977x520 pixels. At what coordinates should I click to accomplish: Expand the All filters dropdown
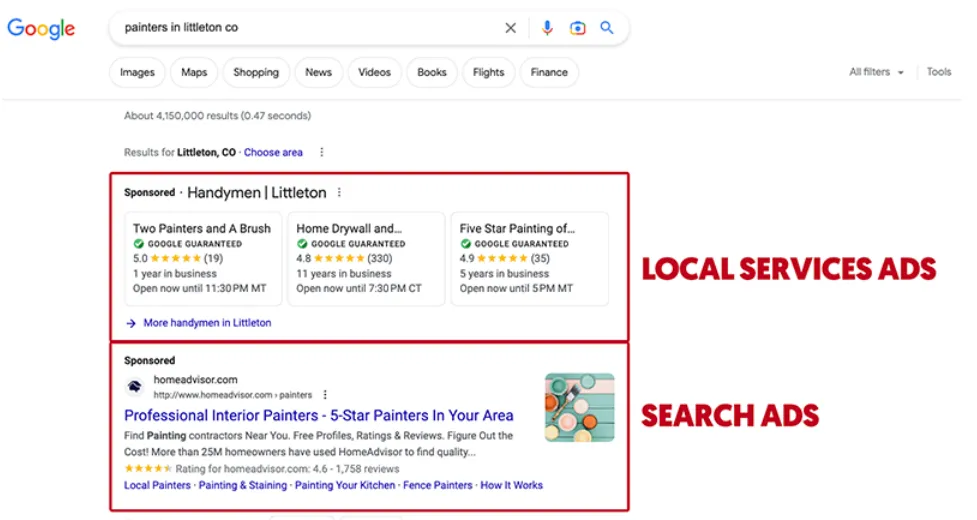tap(876, 72)
